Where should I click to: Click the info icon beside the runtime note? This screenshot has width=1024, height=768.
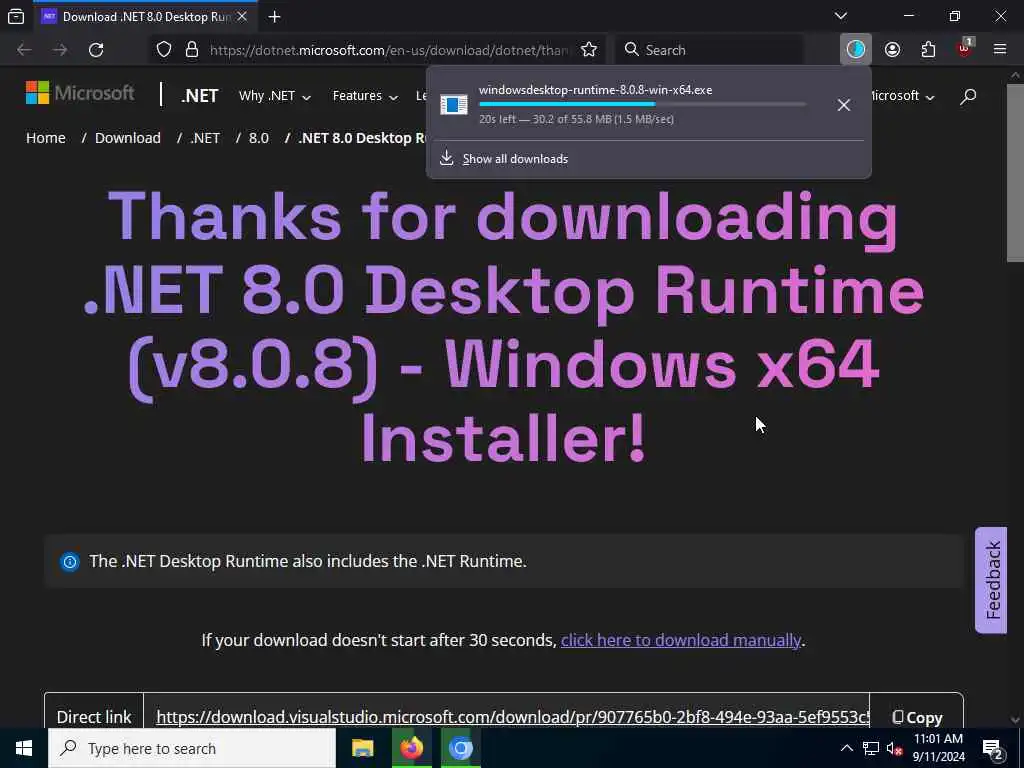[70, 562]
